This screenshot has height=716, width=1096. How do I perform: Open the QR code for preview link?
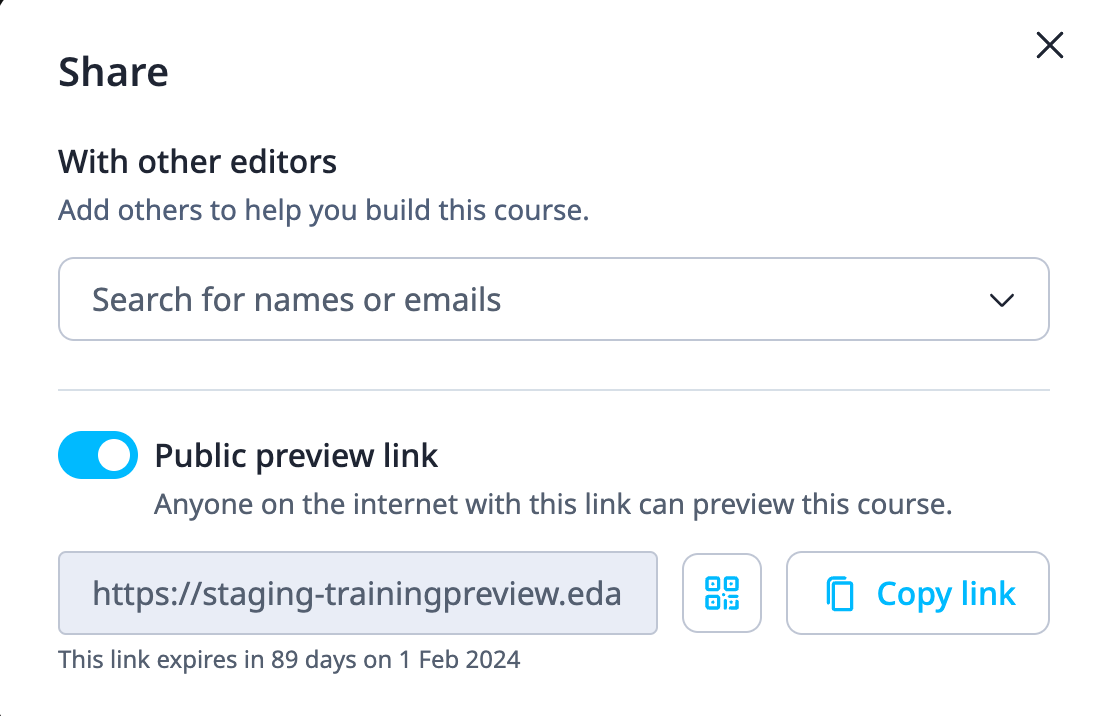(722, 593)
